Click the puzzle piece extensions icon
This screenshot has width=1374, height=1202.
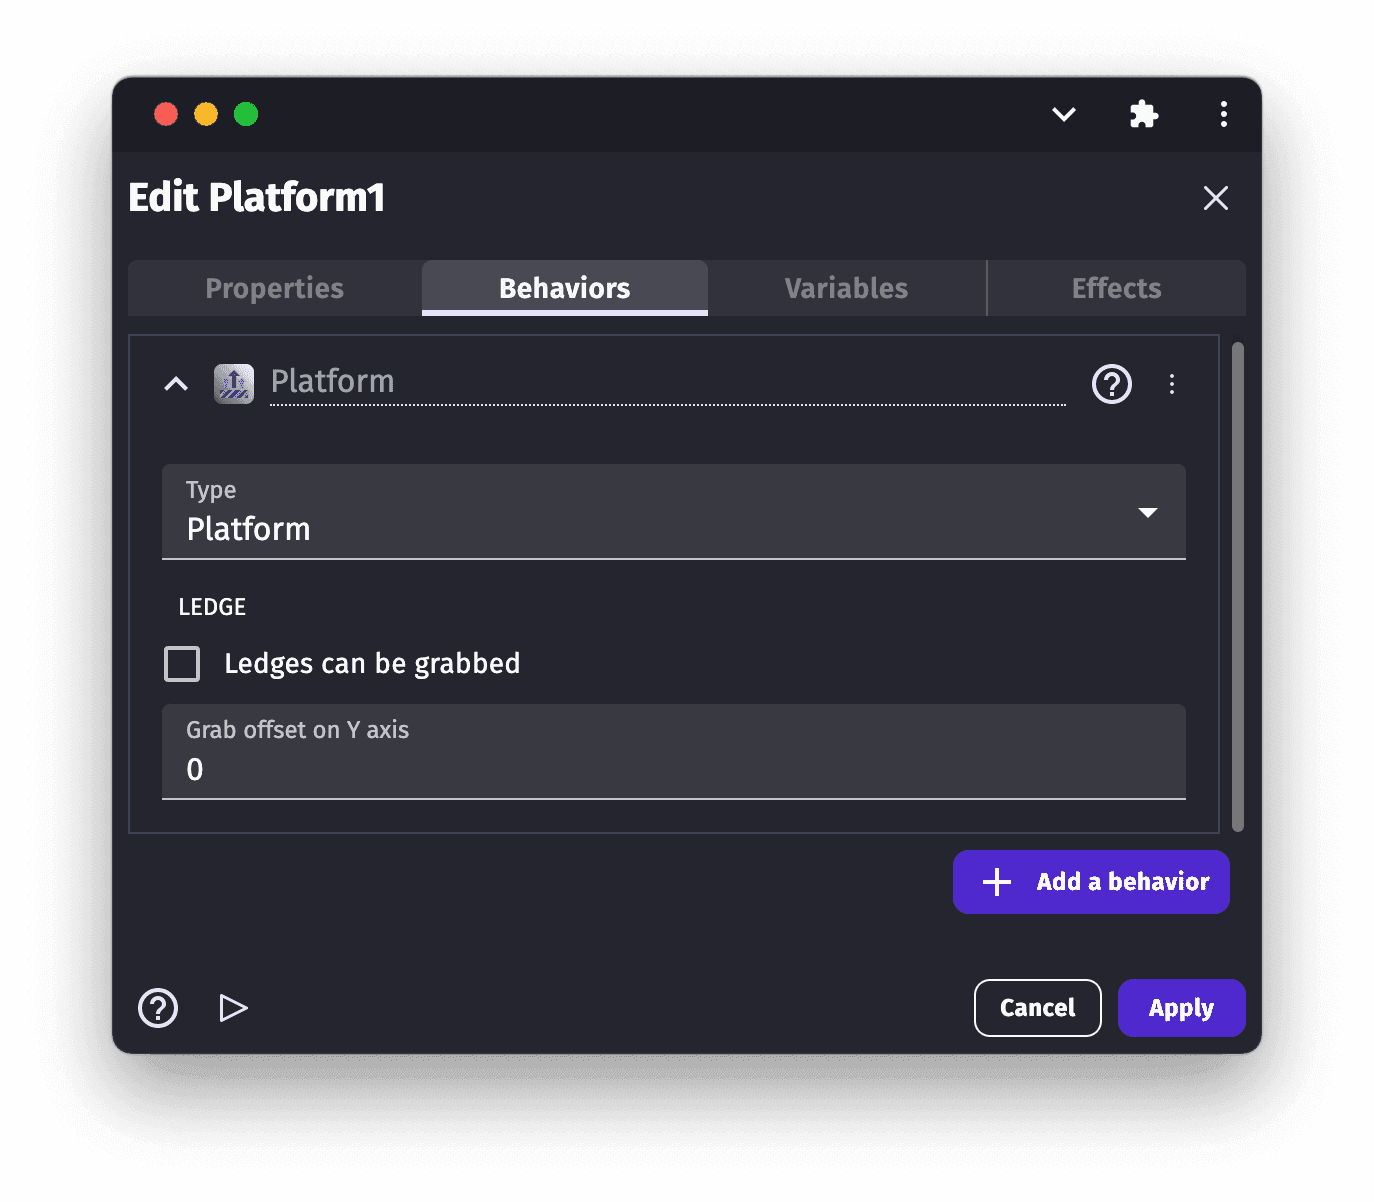click(x=1143, y=114)
